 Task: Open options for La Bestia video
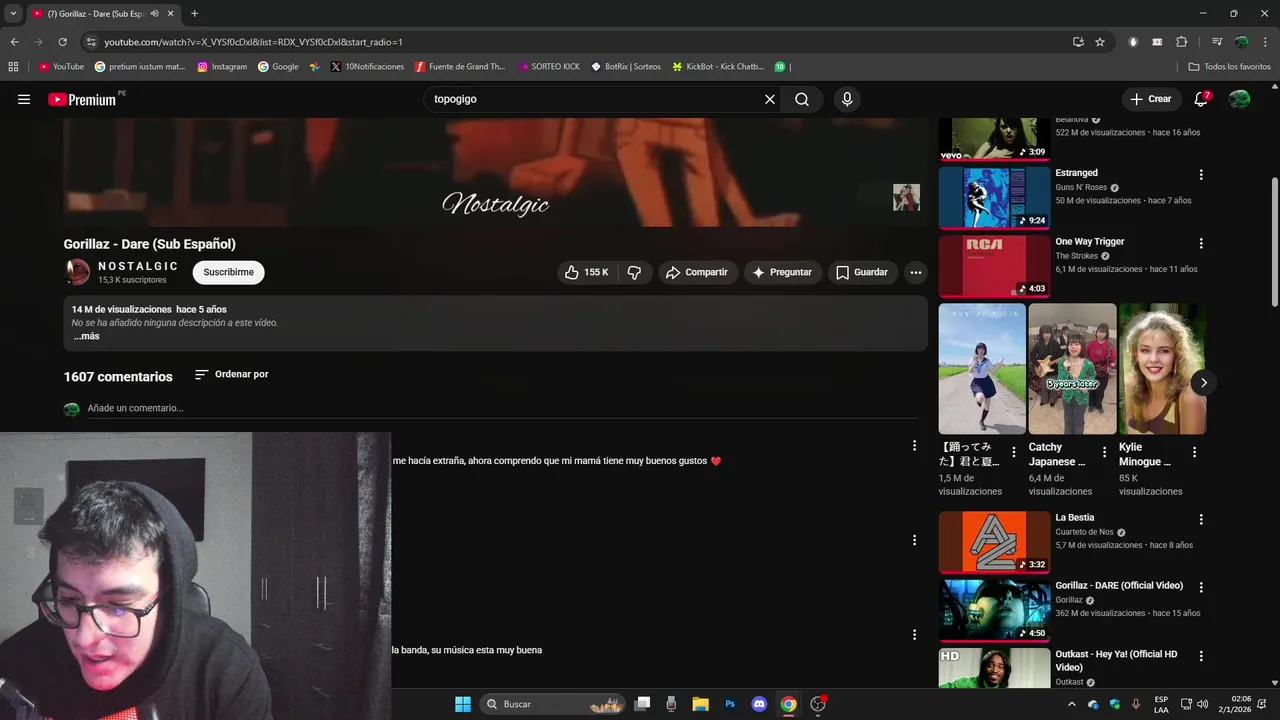1201,519
